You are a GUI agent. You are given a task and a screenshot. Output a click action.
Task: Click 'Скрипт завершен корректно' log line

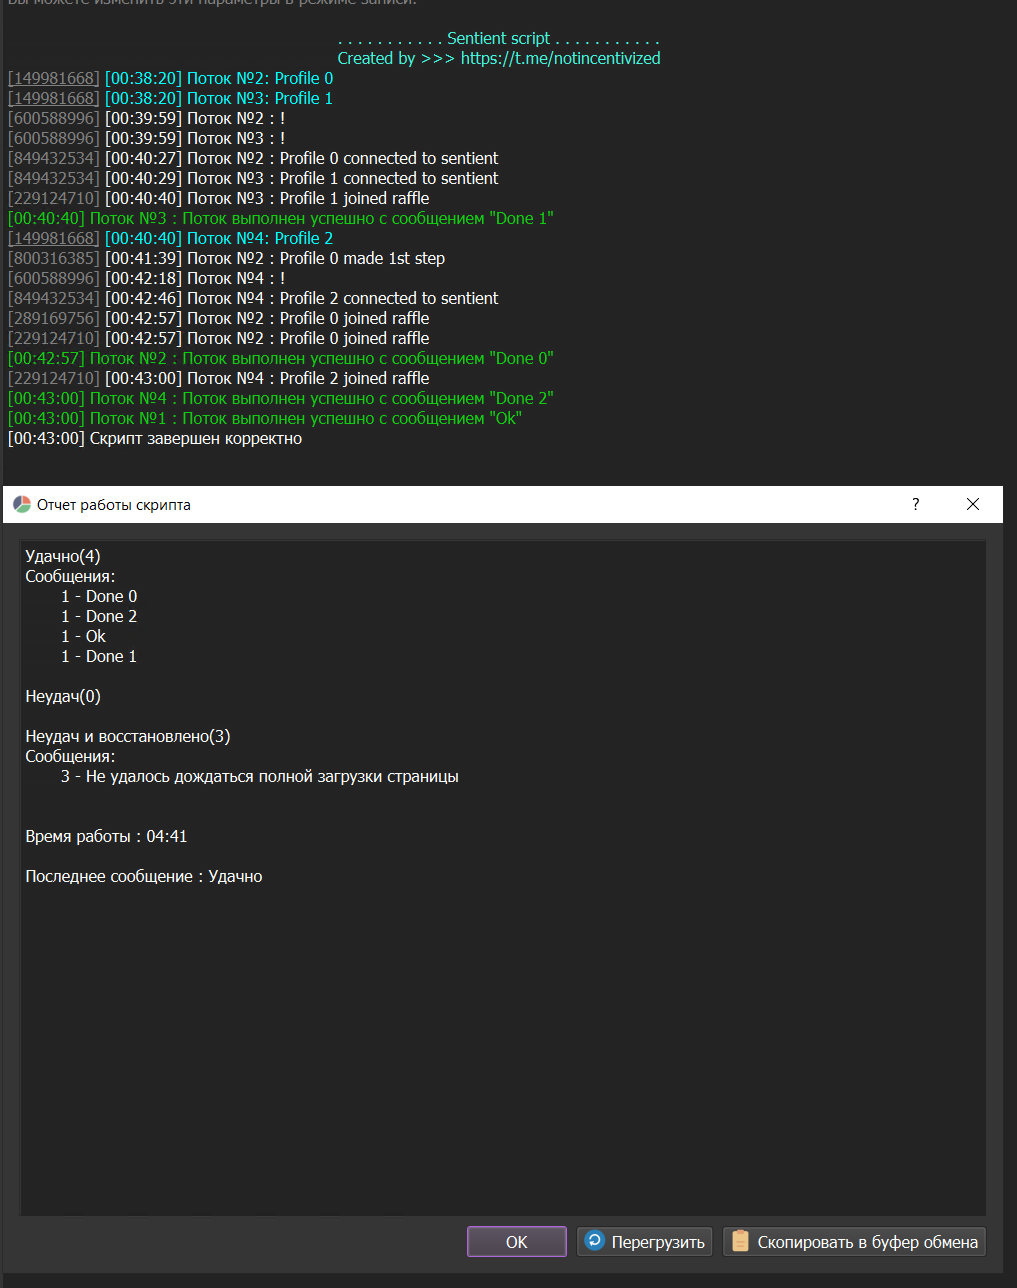(155, 438)
